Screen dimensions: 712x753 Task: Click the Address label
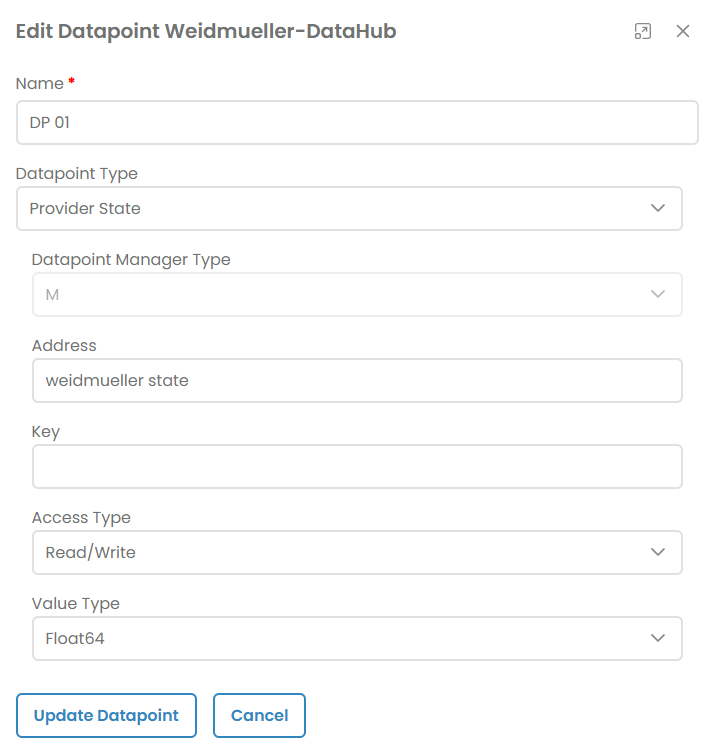coord(64,346)
